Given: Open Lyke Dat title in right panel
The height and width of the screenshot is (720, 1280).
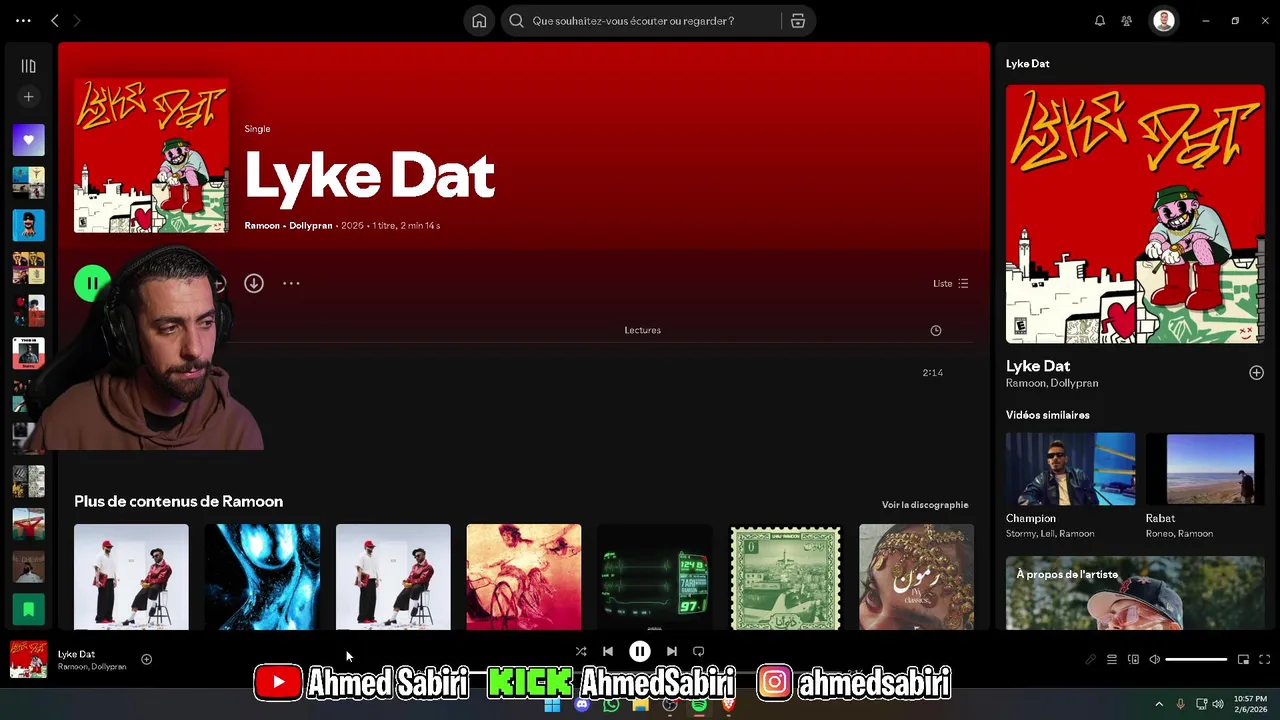Looking at the screenshot, I should [1038, 366].
